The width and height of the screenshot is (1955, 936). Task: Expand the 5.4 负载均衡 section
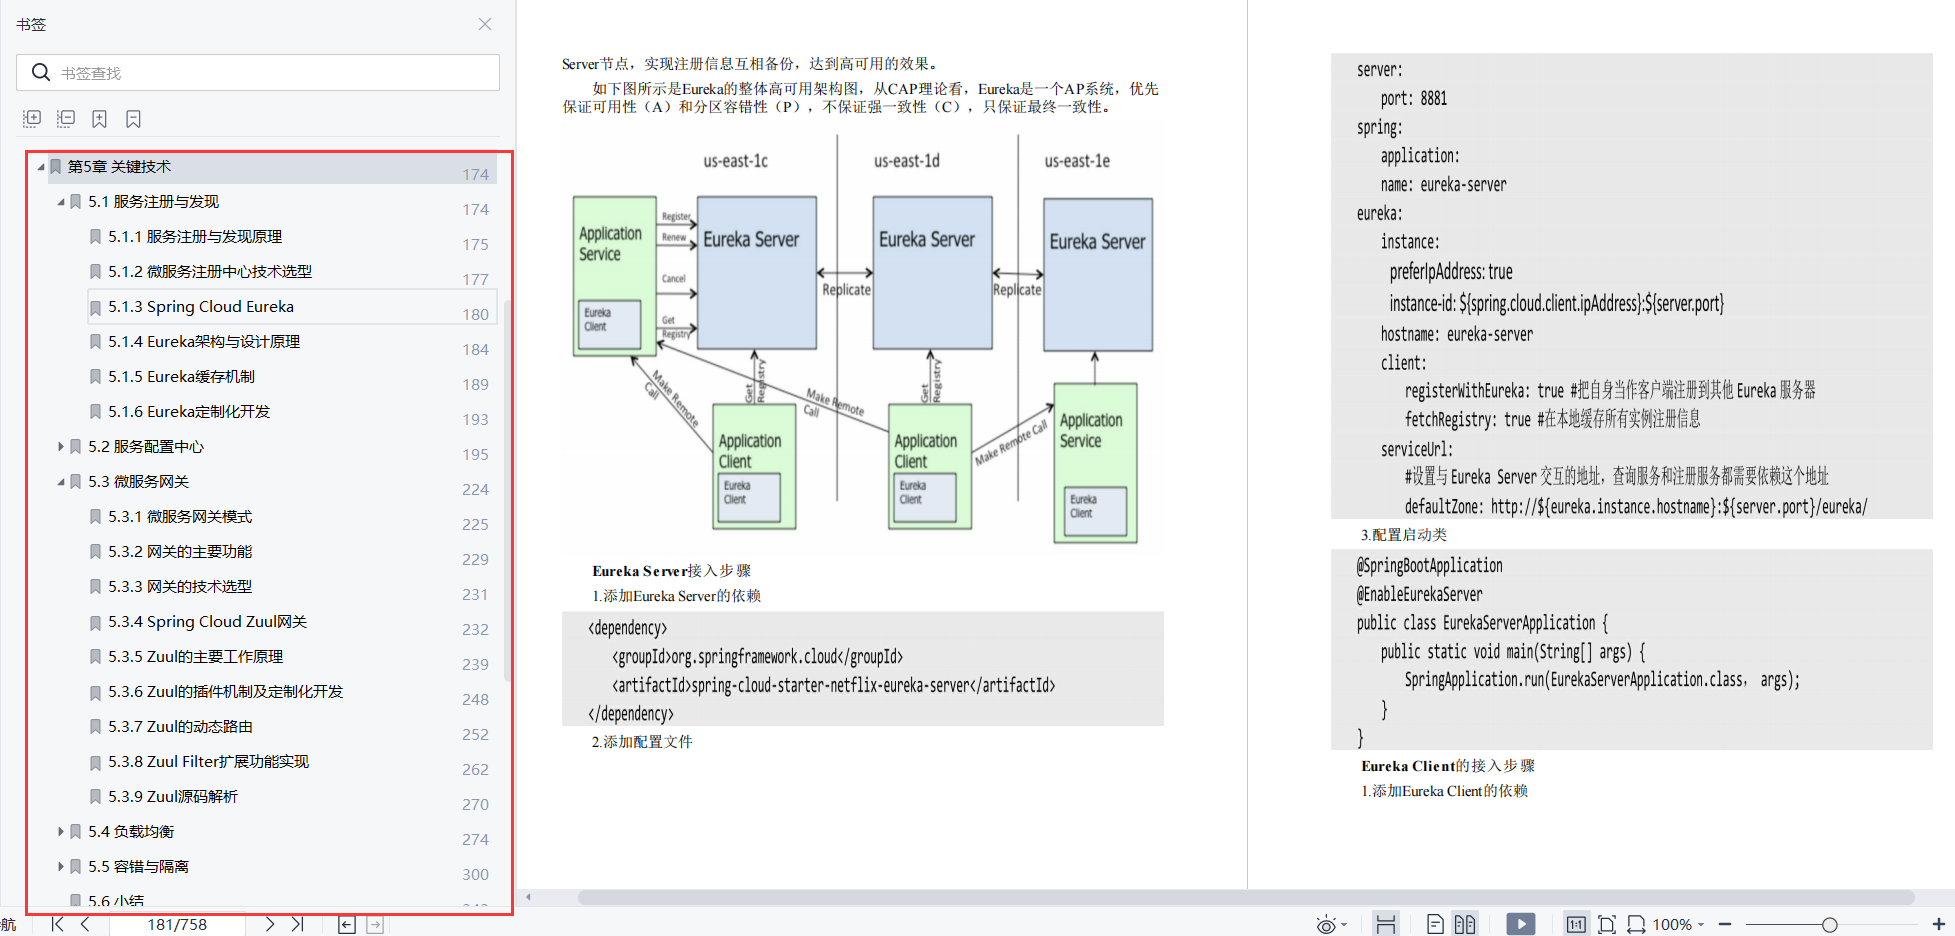tap(61, 832)
